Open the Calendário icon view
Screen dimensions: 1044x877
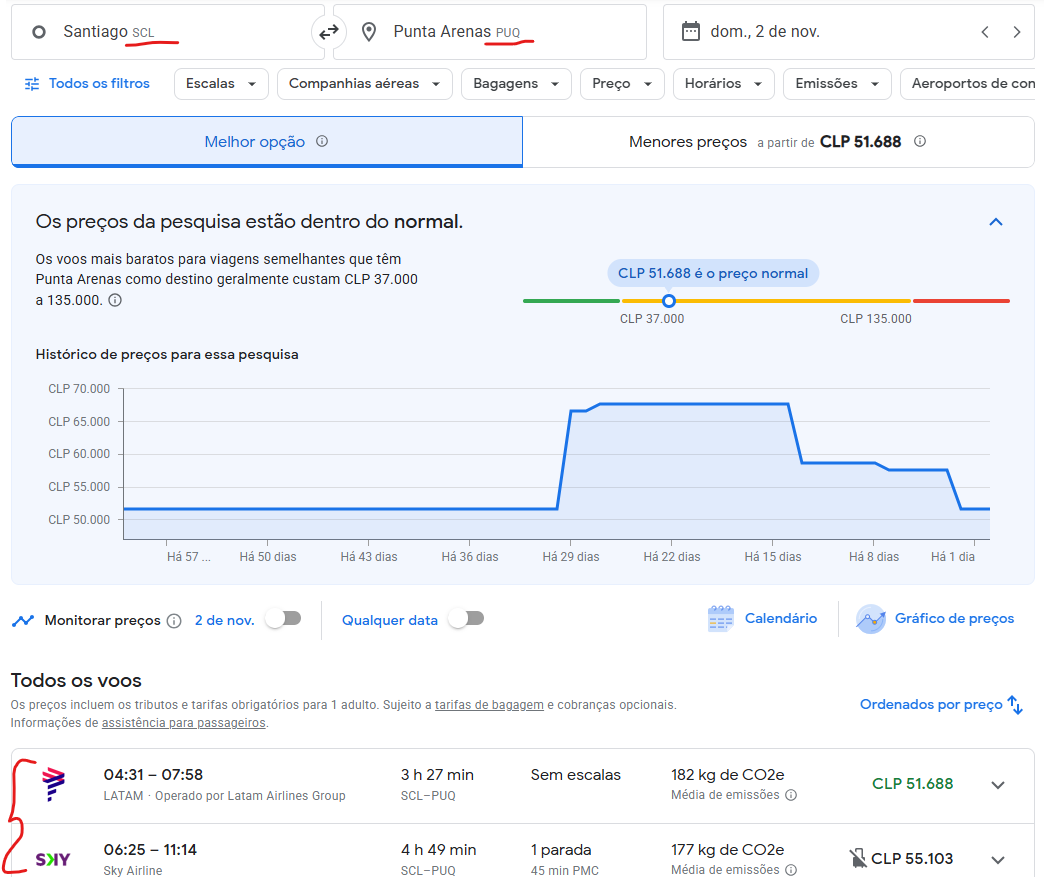pos(721,619)
